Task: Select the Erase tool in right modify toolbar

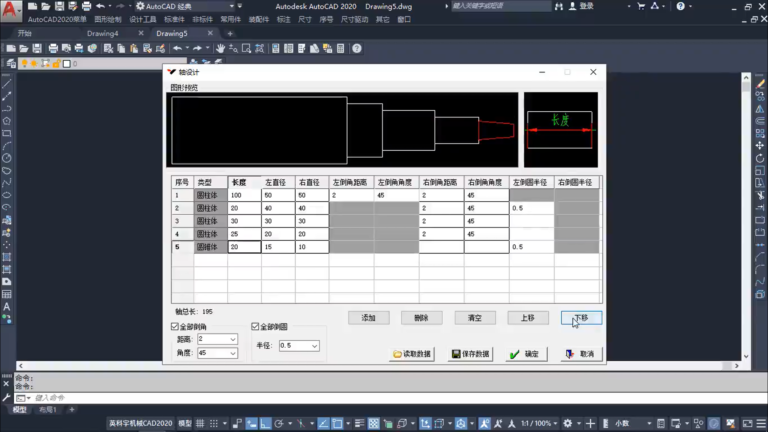Action: pyautogui.click(x=760, y=84)
